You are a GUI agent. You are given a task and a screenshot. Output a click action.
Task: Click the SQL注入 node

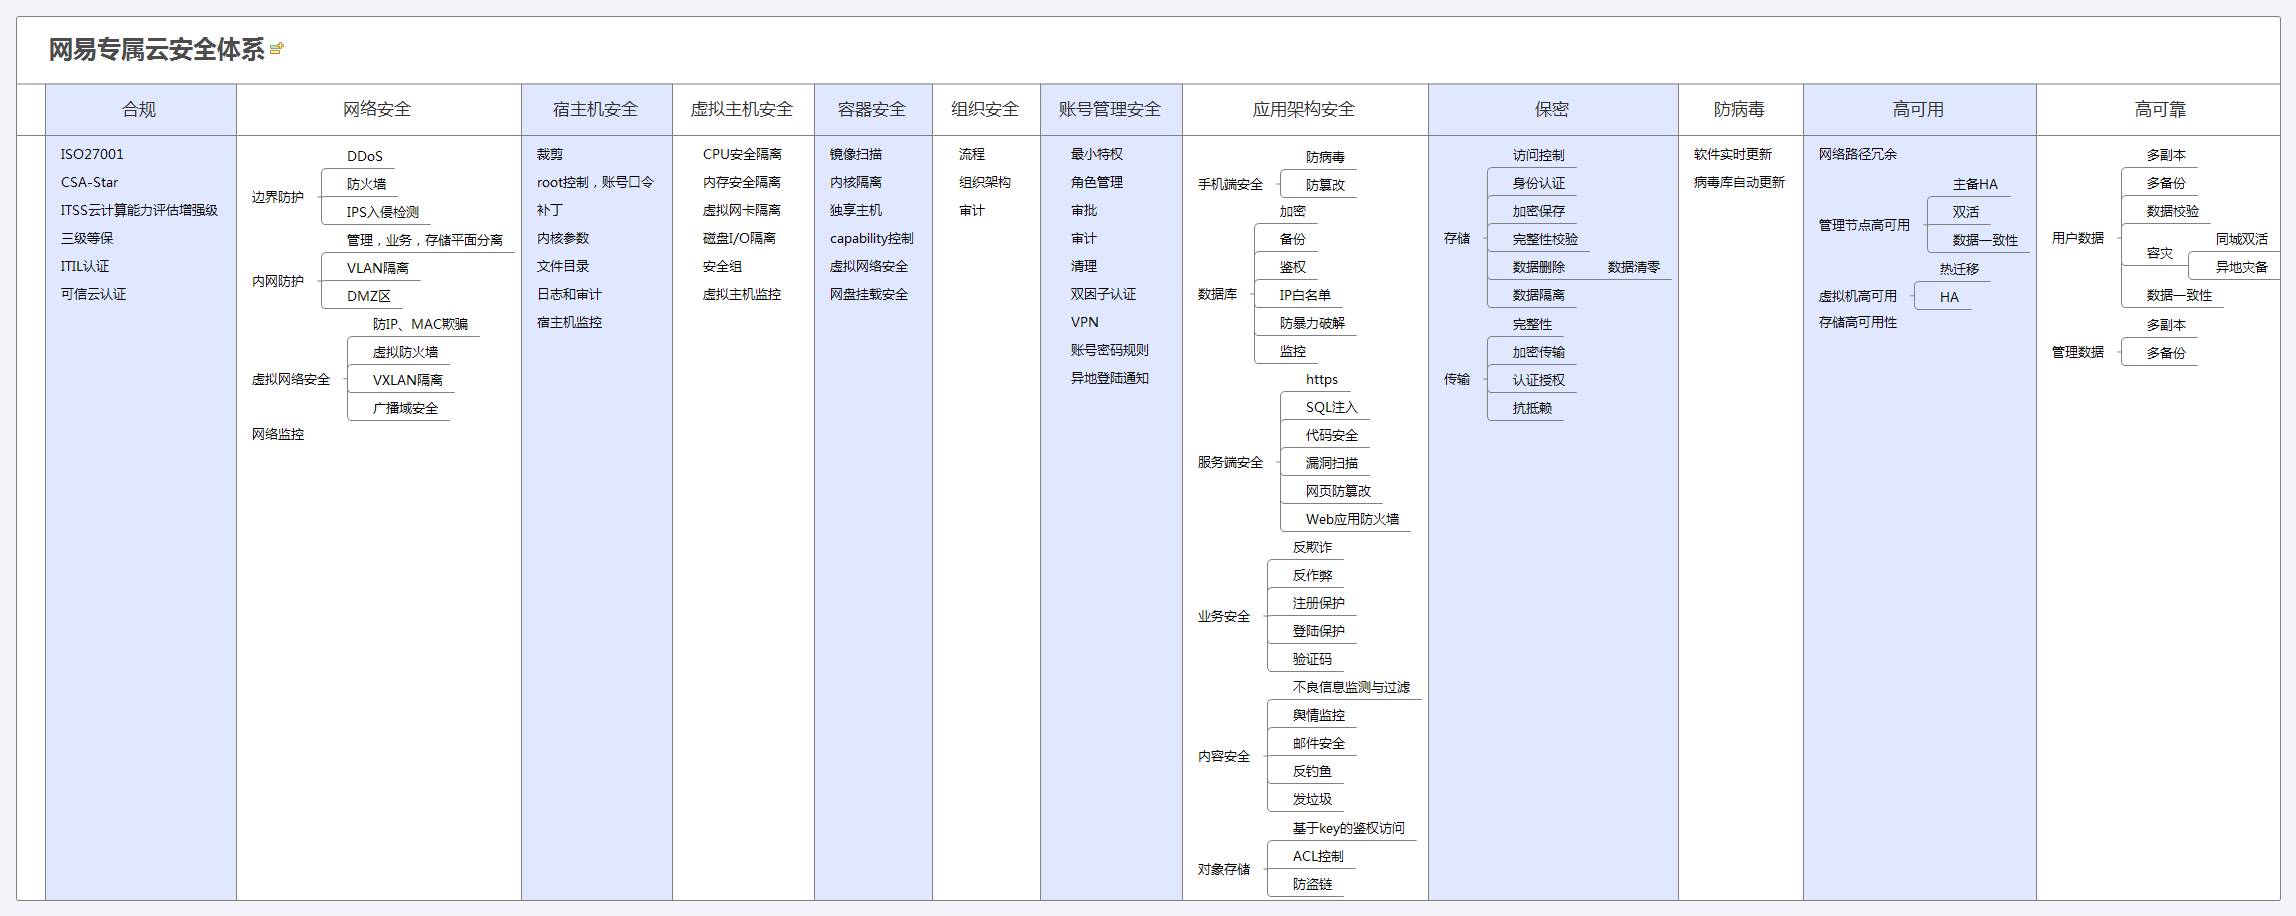point(1332,407)
